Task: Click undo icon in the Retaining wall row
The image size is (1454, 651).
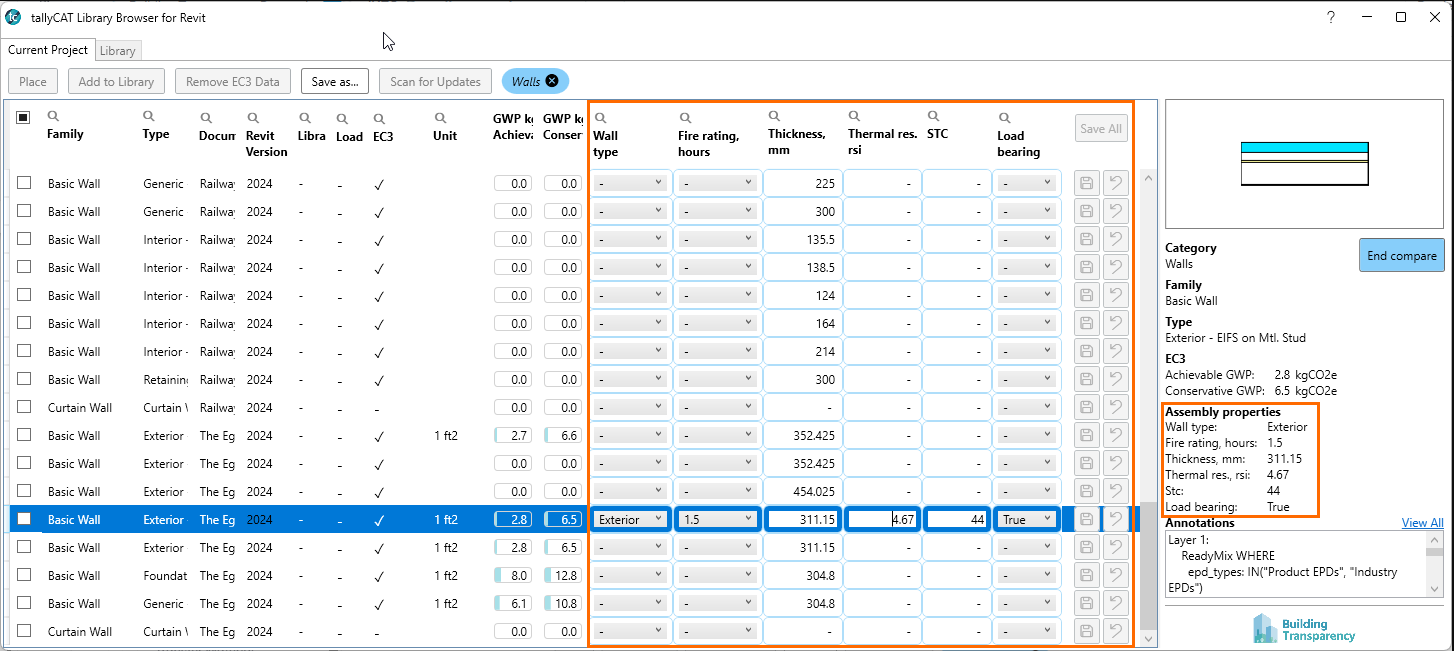Action: click(1116, 379)
